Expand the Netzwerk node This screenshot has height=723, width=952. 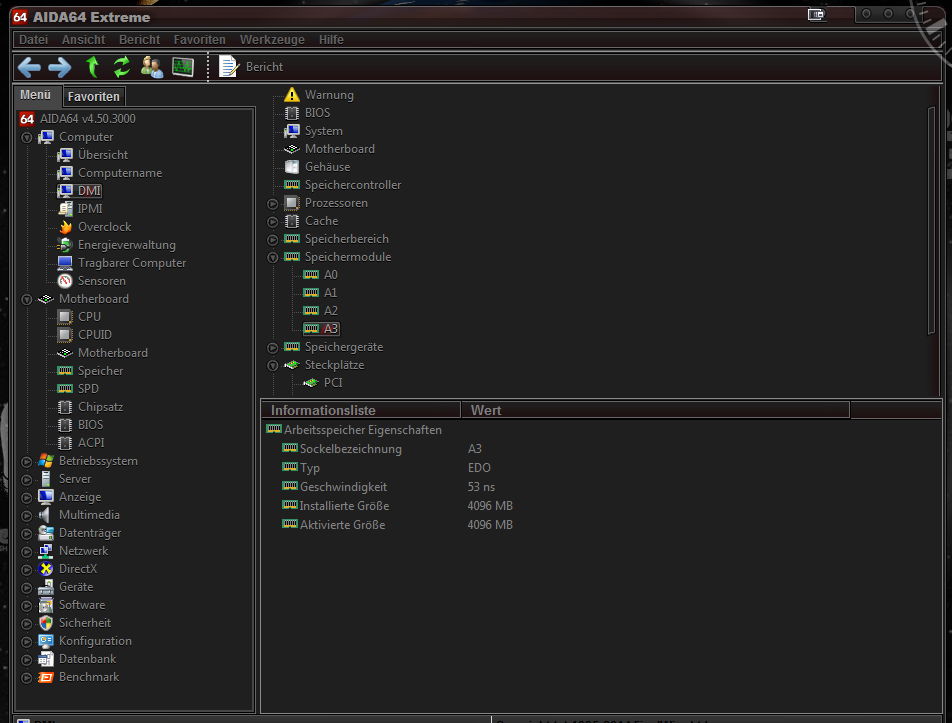click(x=27, y=552)
